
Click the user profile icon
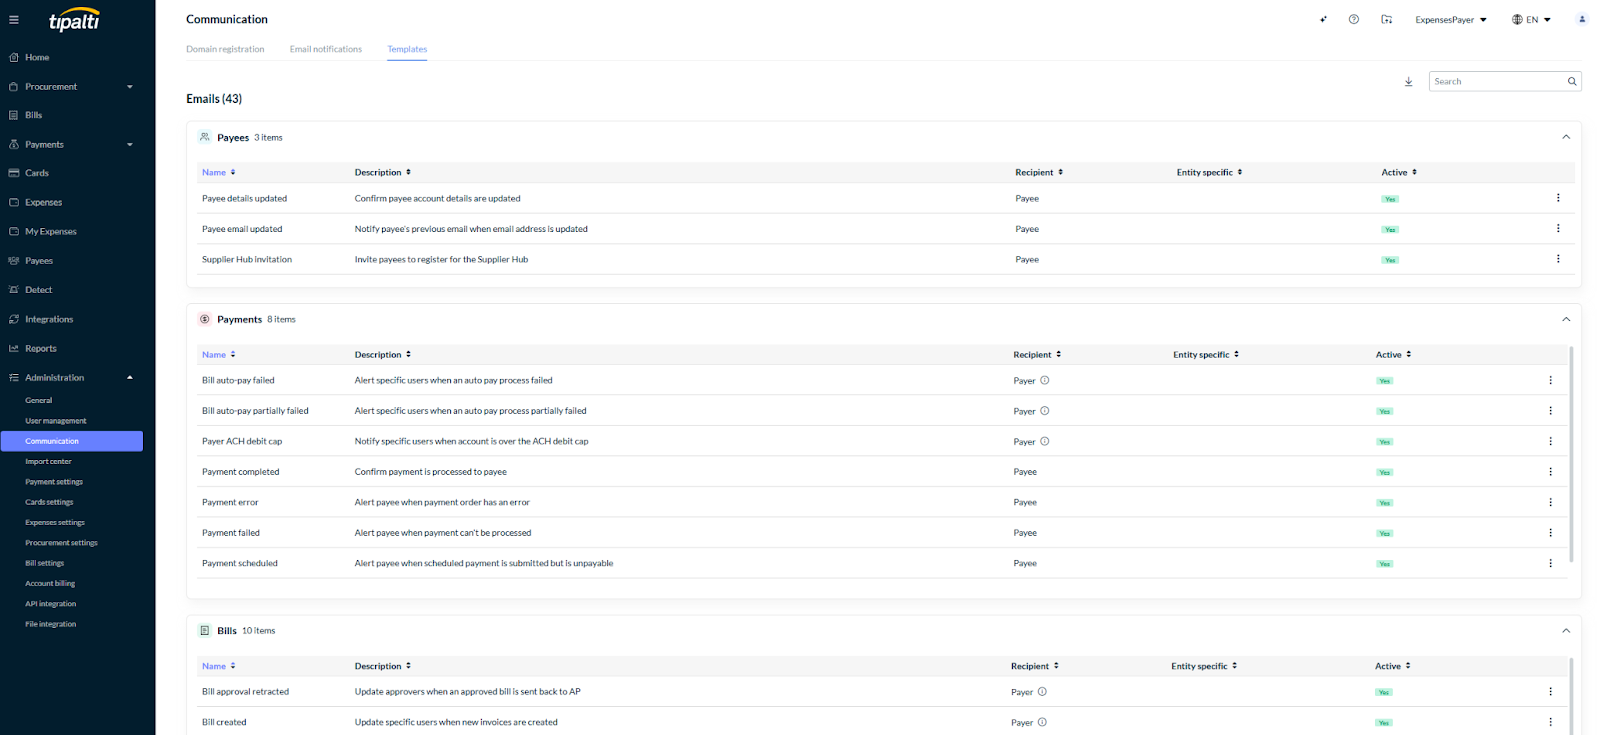coord(1582,19)
